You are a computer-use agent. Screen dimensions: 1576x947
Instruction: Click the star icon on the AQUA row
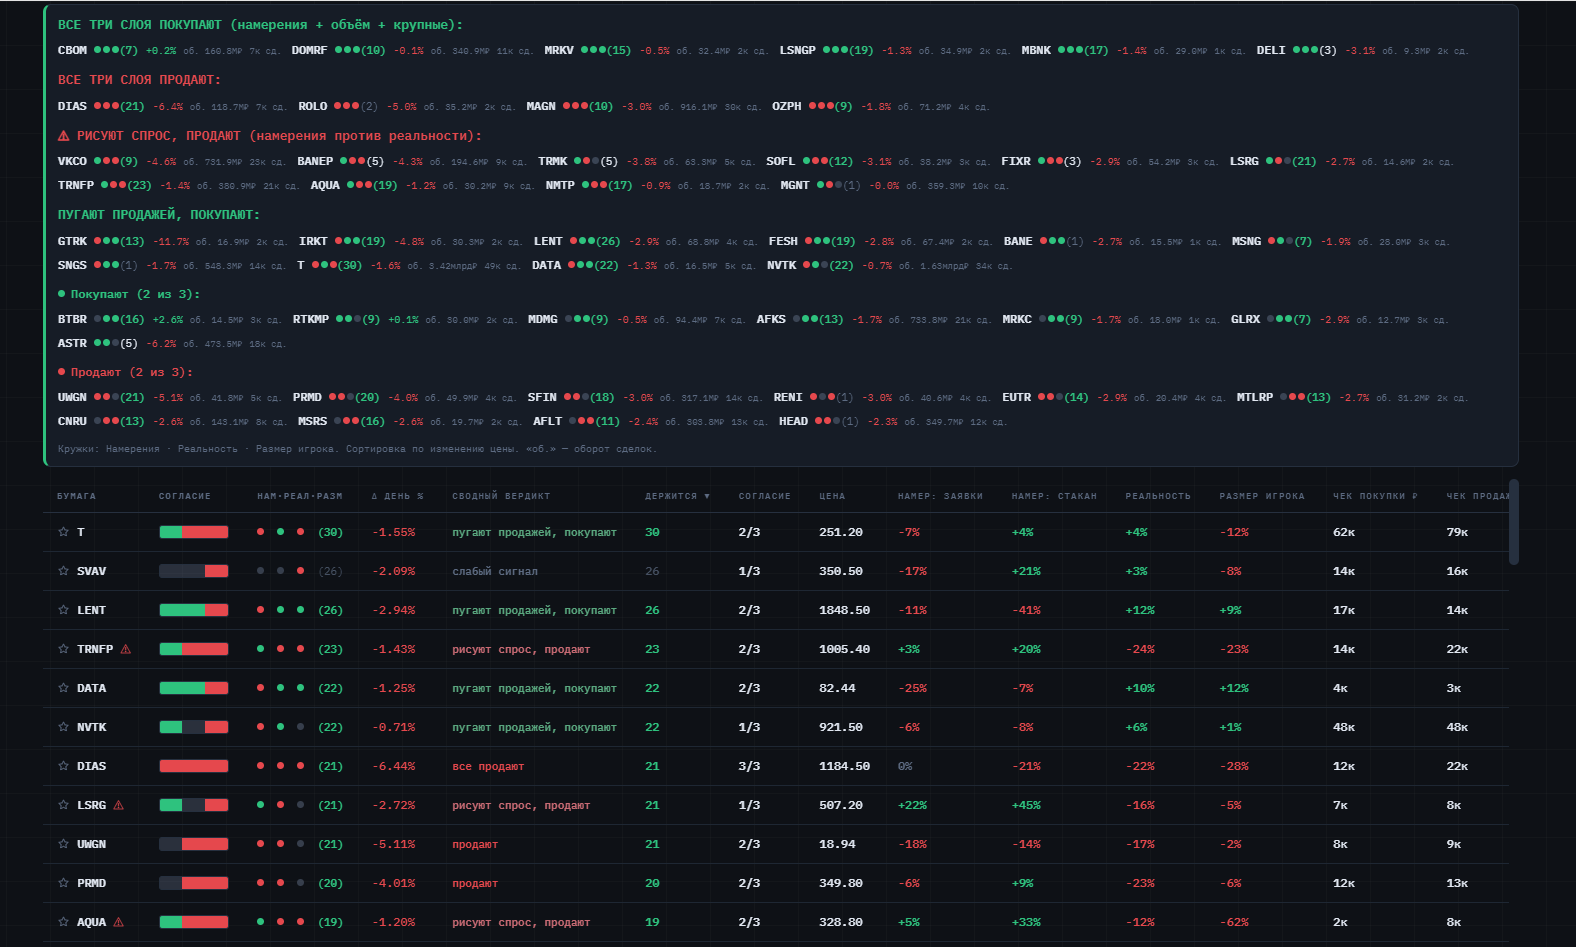63,922
